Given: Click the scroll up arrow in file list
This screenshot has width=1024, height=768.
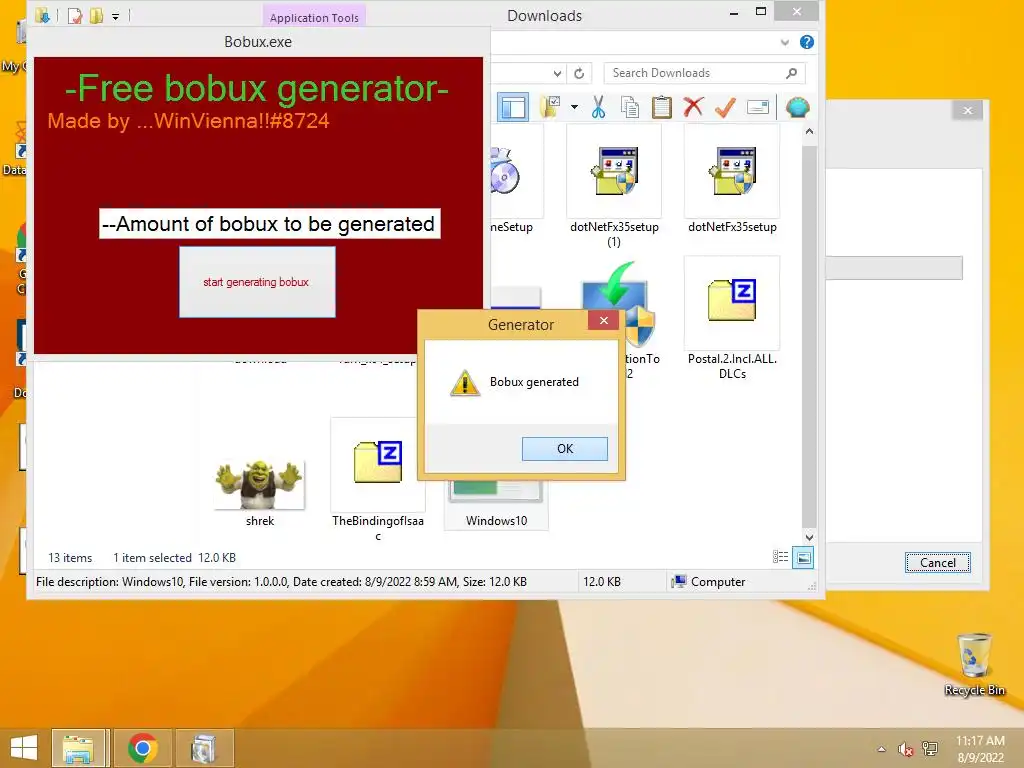Looking at the screenshot, I should coord(809,131).
